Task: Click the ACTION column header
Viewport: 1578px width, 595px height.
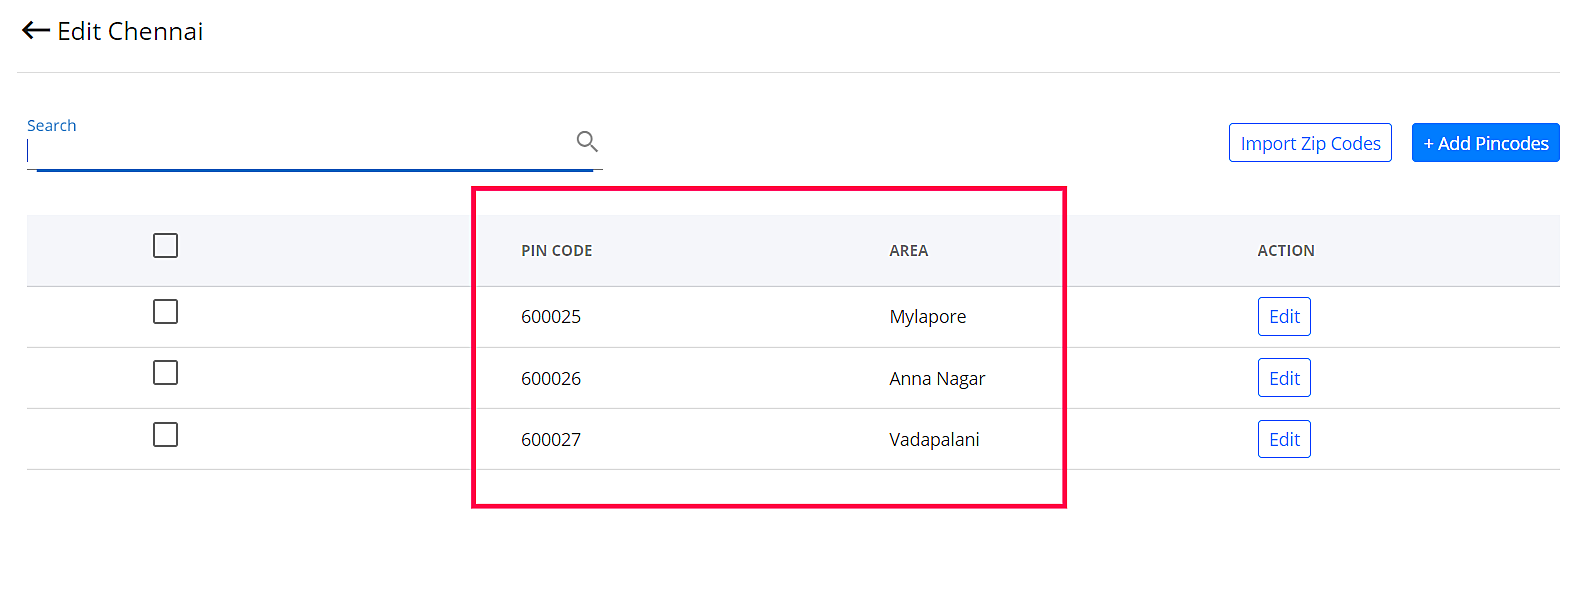Action: [x=1286, y=251]
